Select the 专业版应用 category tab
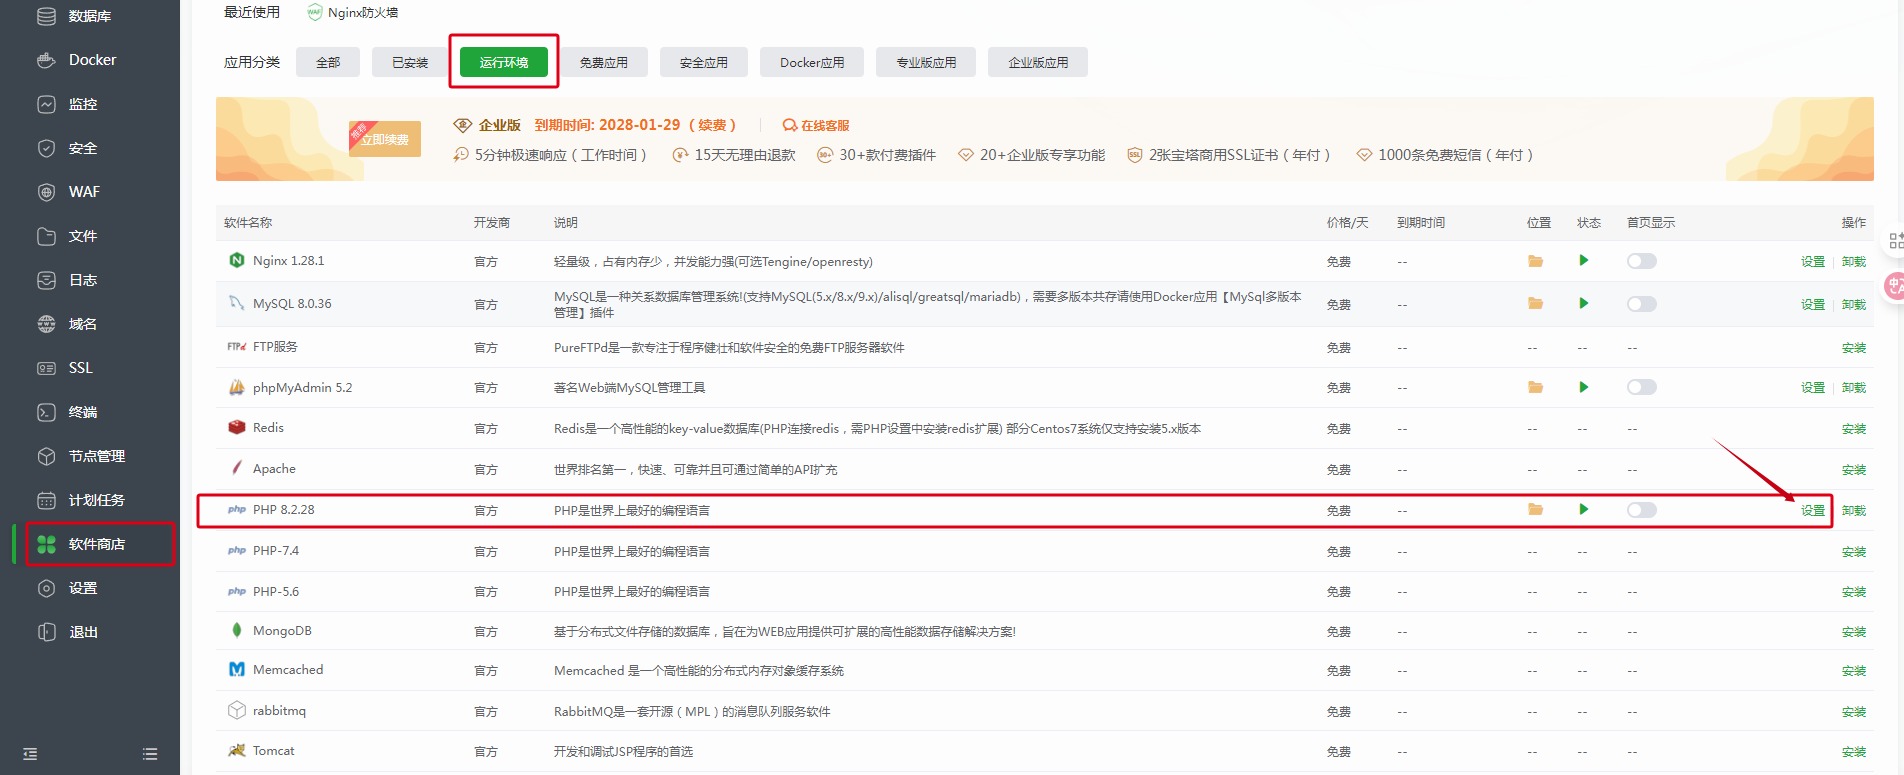The width and height of the screenshot is (1904, 775). click(x=926, y=62)
